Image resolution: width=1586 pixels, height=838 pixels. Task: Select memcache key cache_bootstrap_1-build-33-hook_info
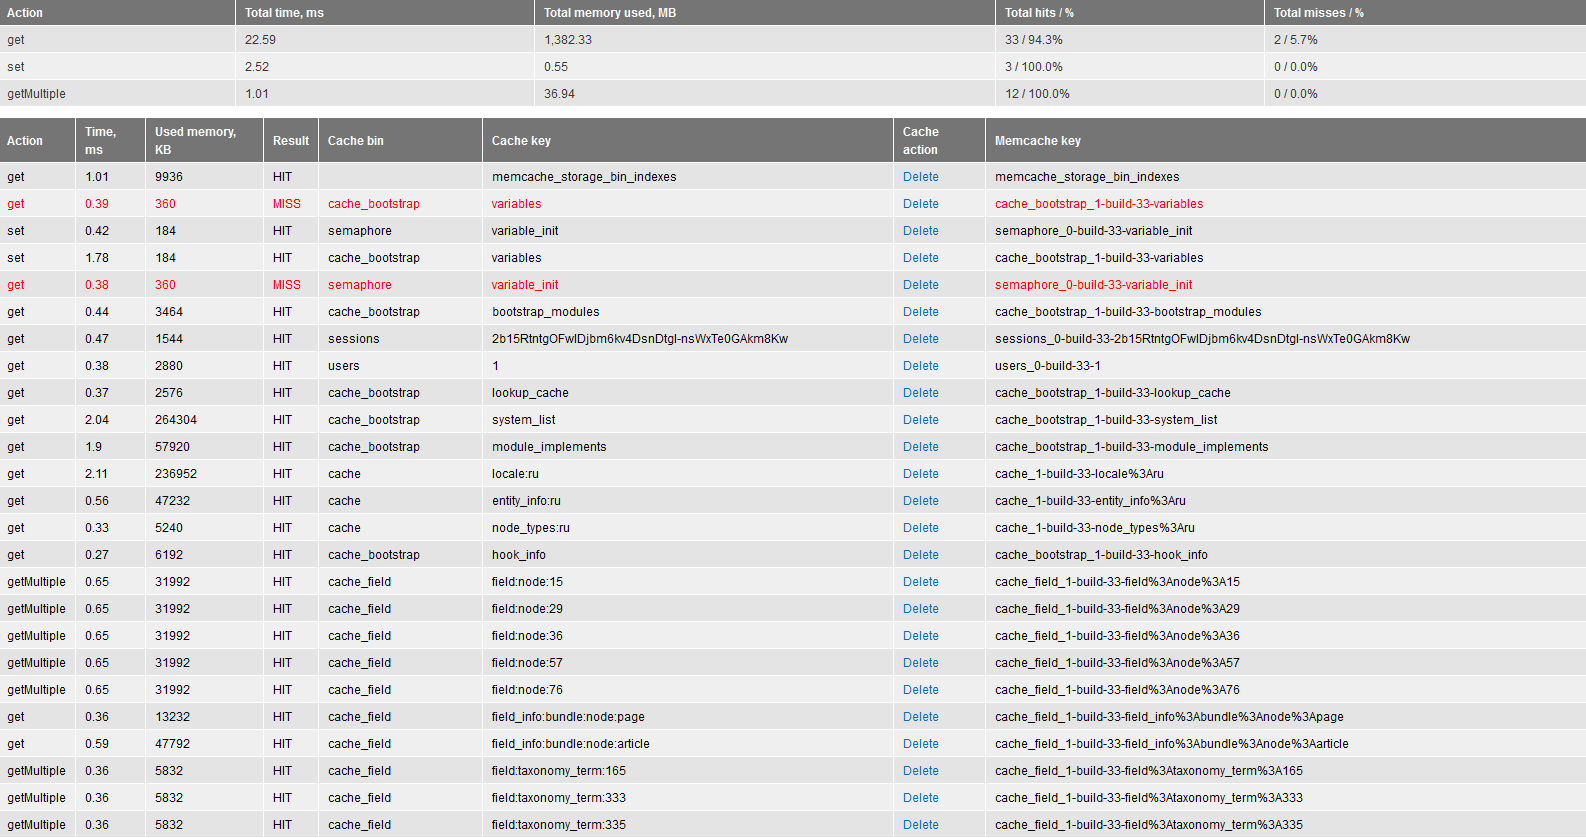click(1101, 555)
